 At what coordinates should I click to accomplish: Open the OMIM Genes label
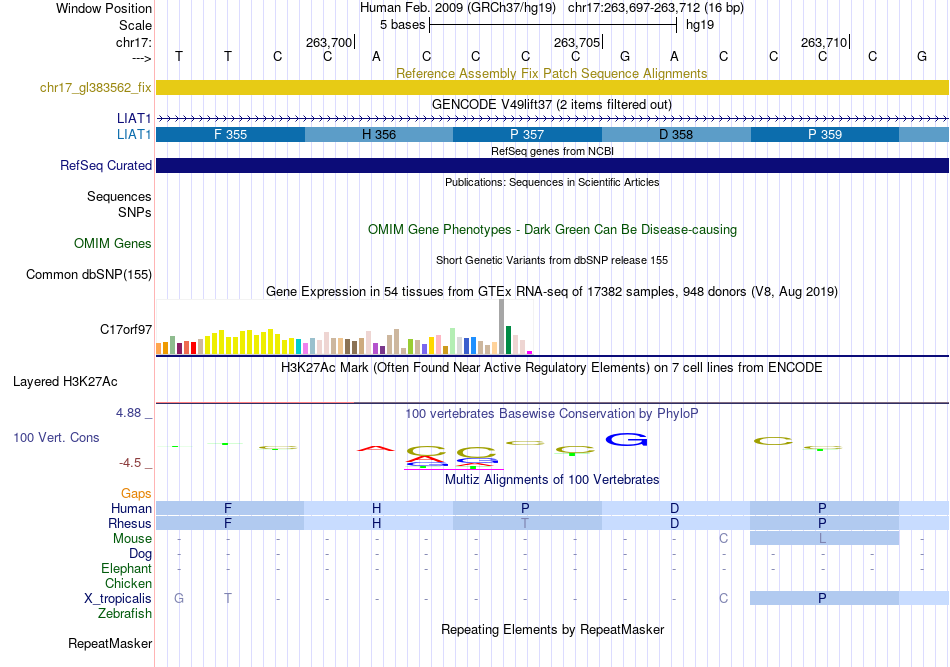(x=113, y=244)
